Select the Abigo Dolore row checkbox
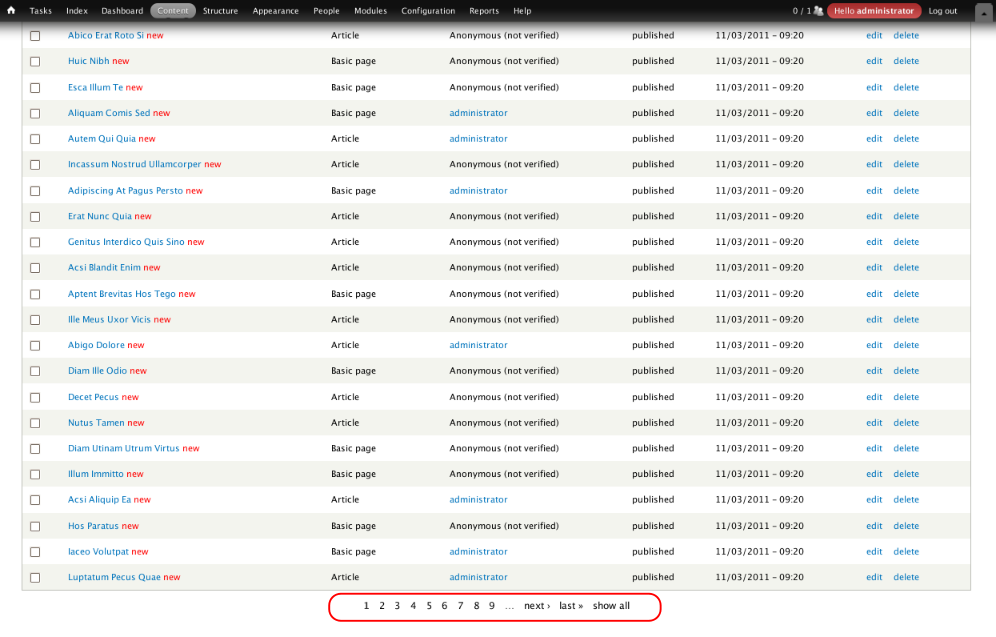The height and width of the screenshot is (637, 996). [35, 345]
